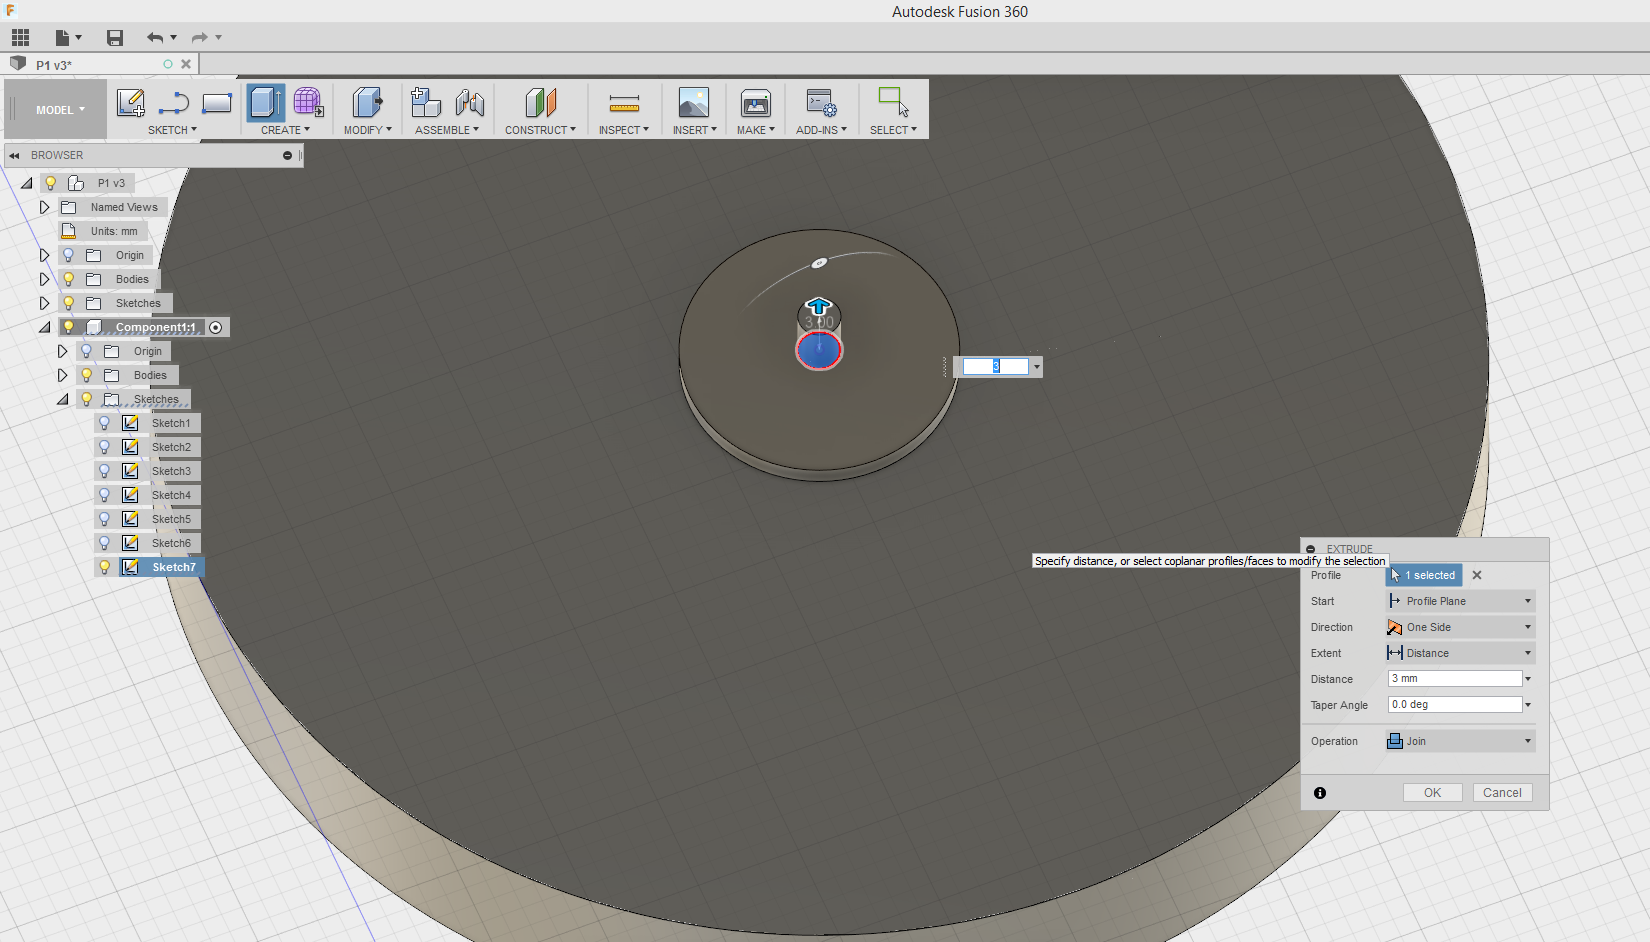Viewport: 1650px width, 942px height.
Task: Toggle visibility bulb of Sketch3
Action: coord(105,471)
